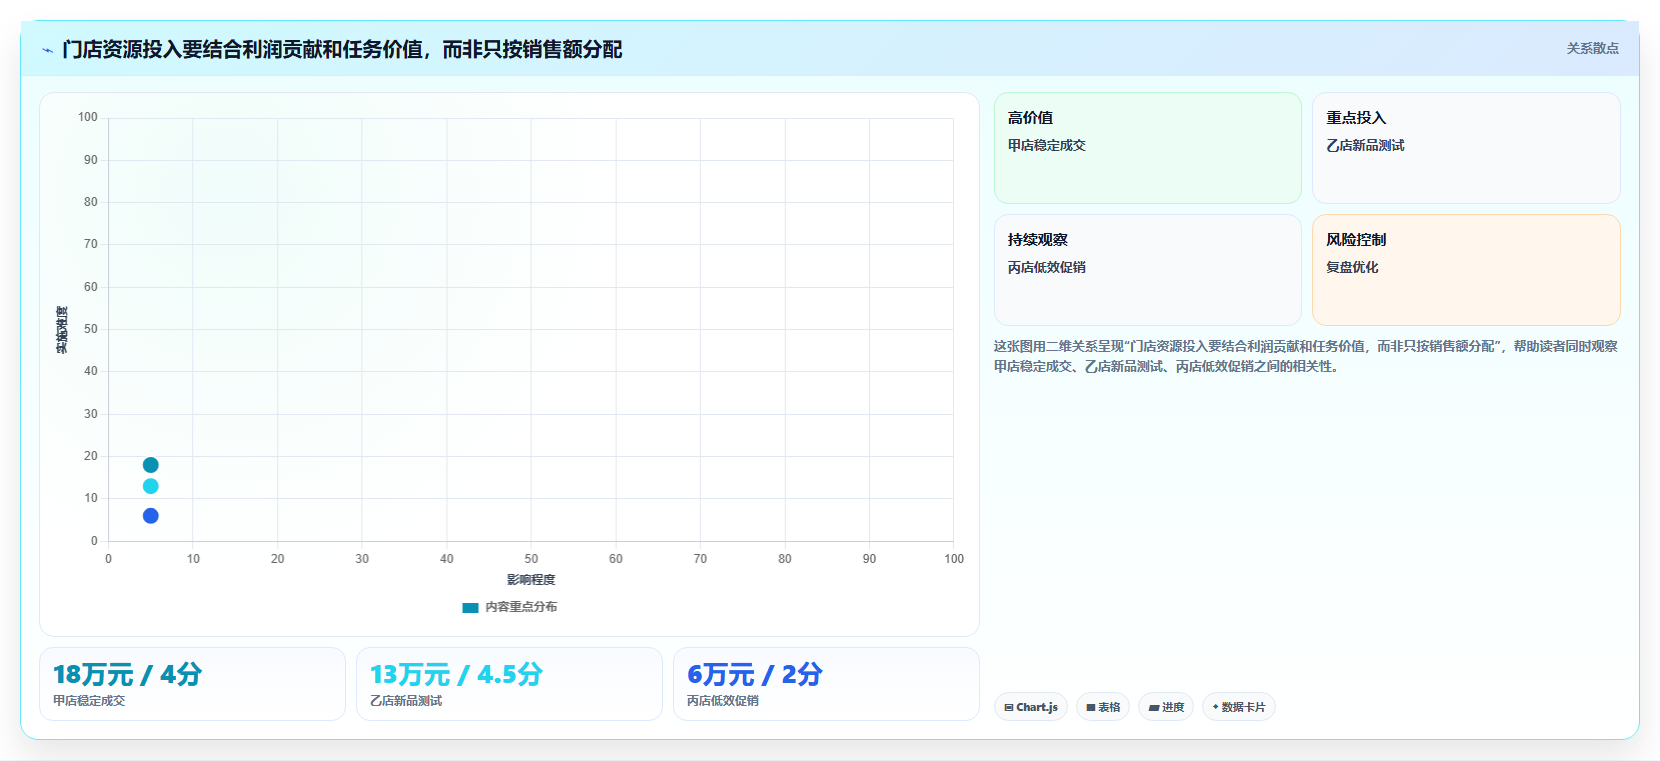Click the 影响程度 x-axis title
Viewport: 1660px width, 761px height.
pyautogui.click(x=531, y=580)
